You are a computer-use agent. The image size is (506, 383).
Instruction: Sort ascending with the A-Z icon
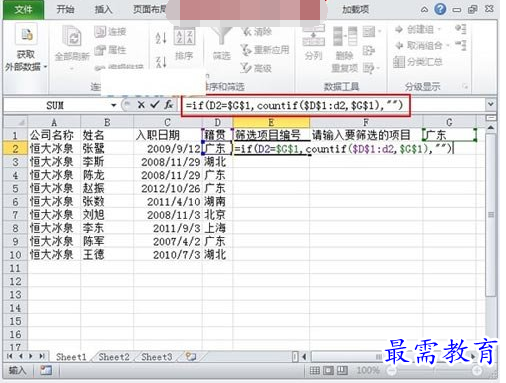(161, 37)
